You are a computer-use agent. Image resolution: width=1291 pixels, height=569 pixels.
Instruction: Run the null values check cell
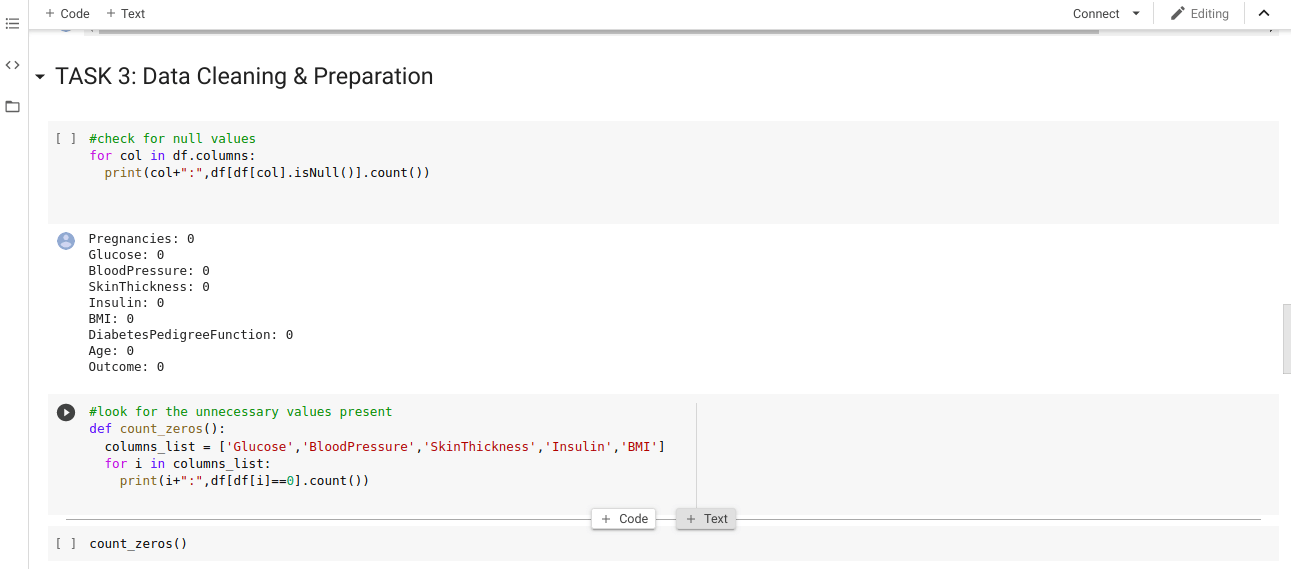pyautogui.click(x=66, y=139)
